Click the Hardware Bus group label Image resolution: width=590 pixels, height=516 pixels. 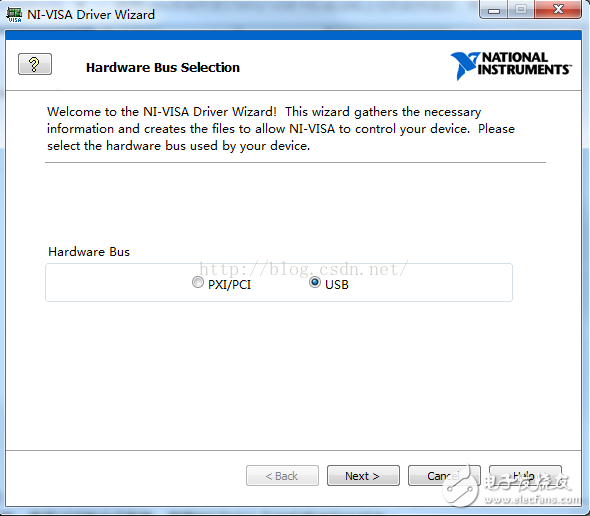coord(89,251)
